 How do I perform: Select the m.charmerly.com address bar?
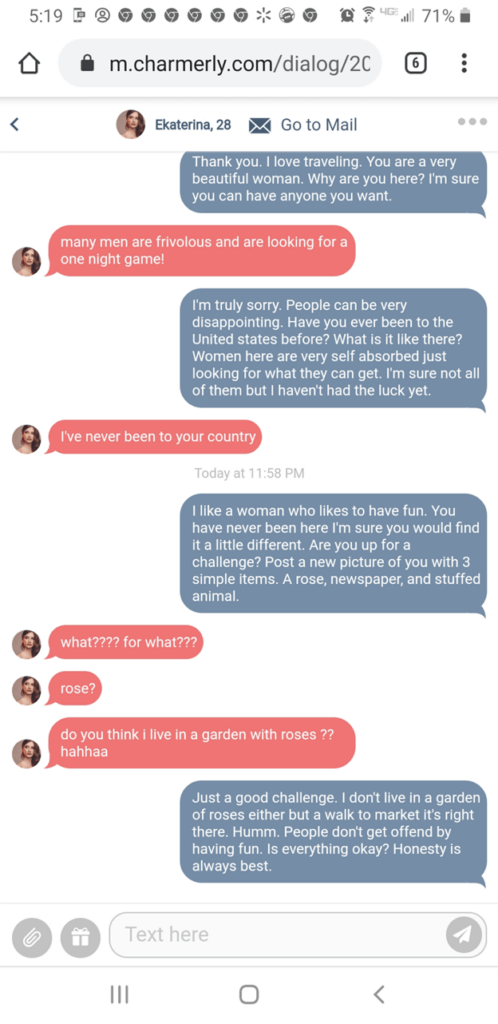coord(220,63)
